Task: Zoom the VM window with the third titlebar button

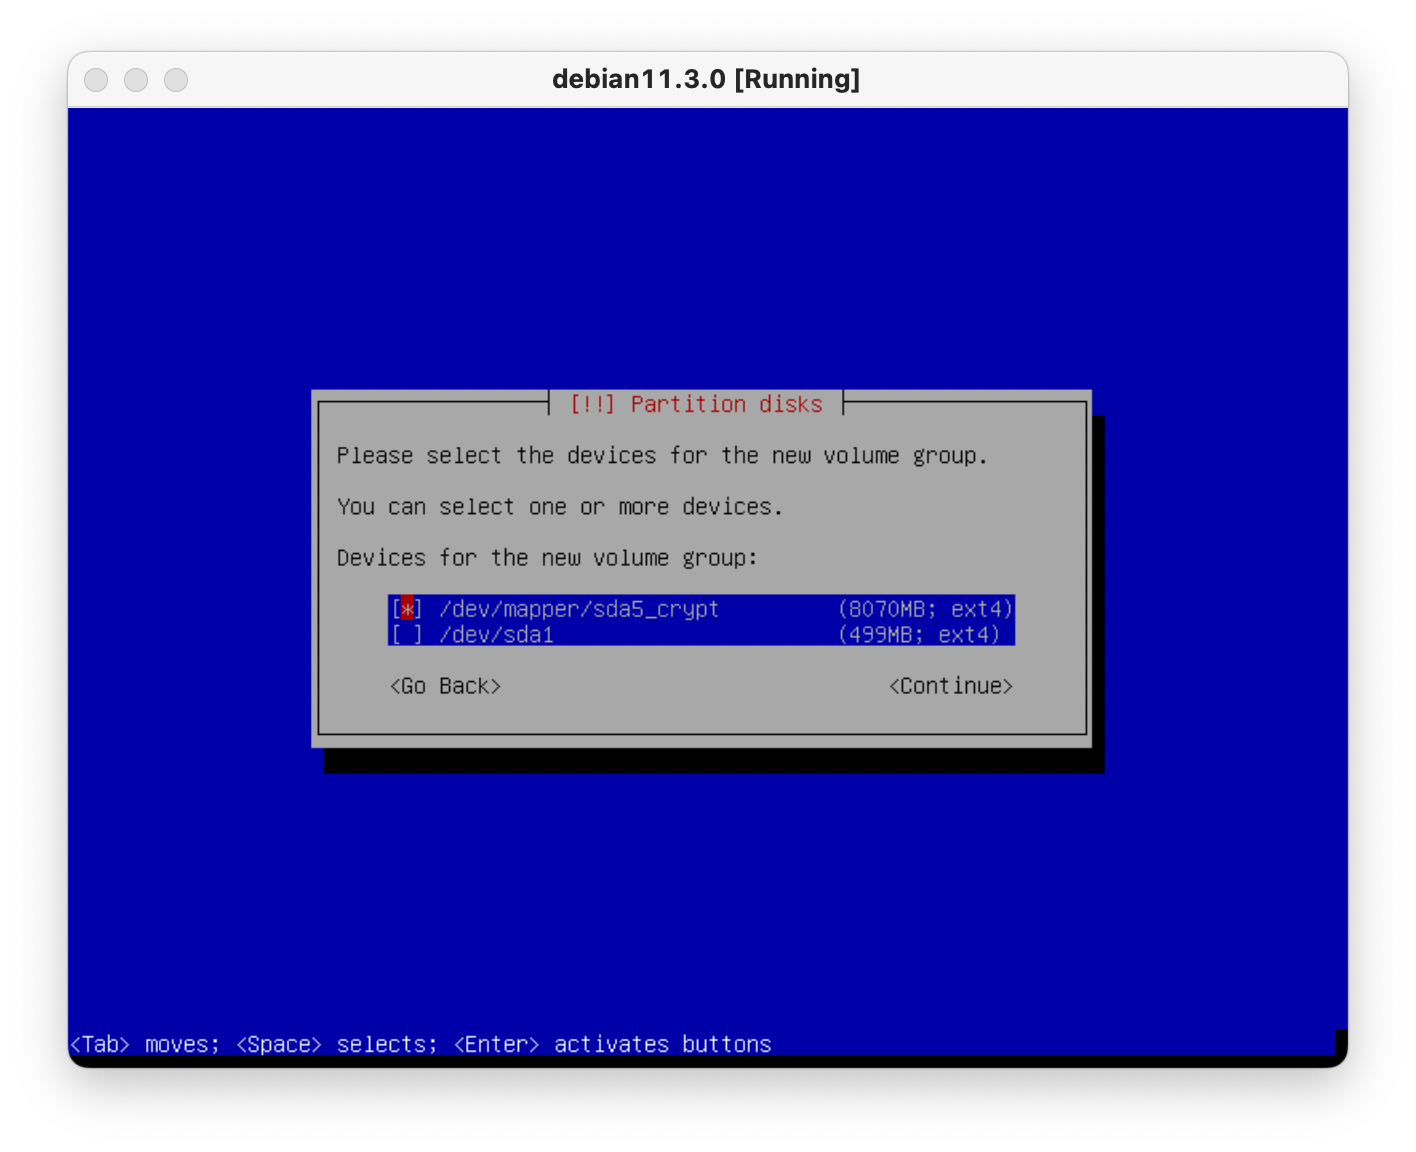Action: click(176, 80)
